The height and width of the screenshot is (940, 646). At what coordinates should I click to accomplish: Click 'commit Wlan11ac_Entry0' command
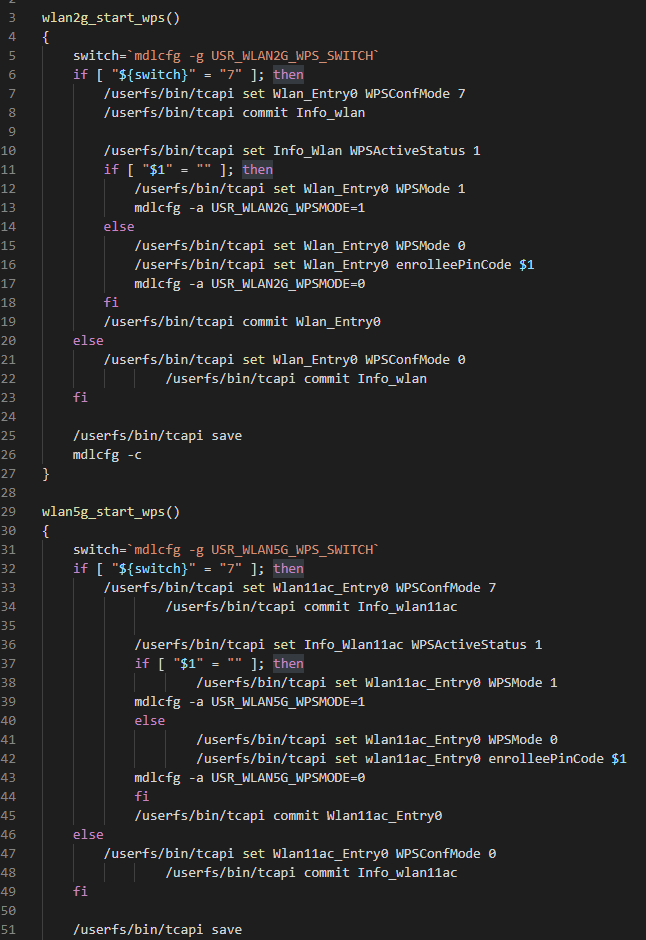click(x=357, y=815)
